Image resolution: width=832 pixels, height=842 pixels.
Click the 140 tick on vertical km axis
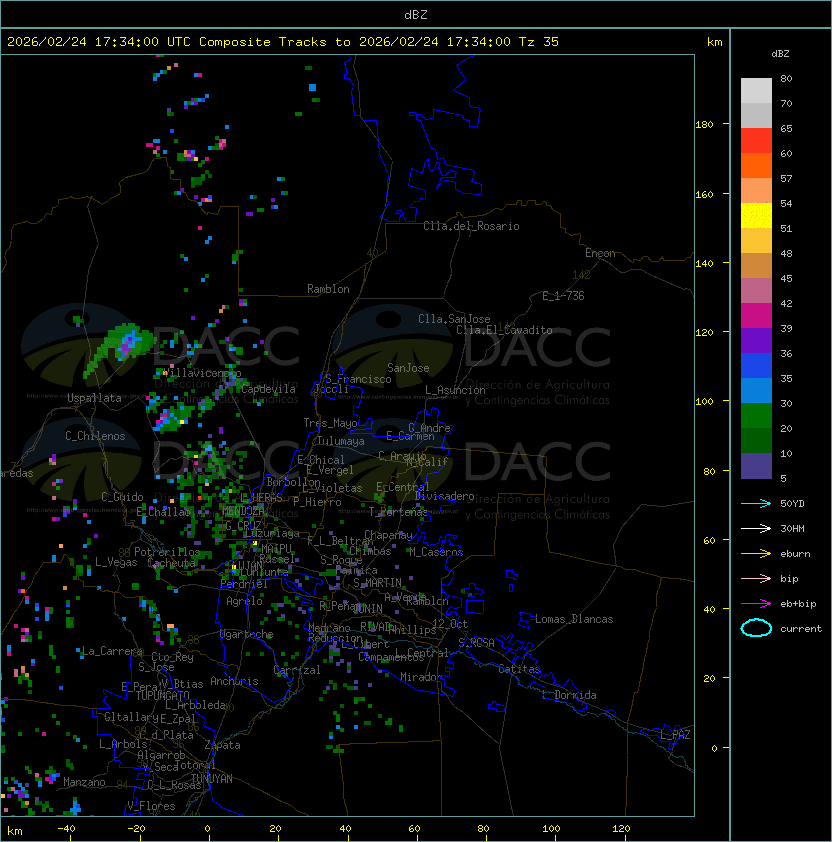[704, 263]
